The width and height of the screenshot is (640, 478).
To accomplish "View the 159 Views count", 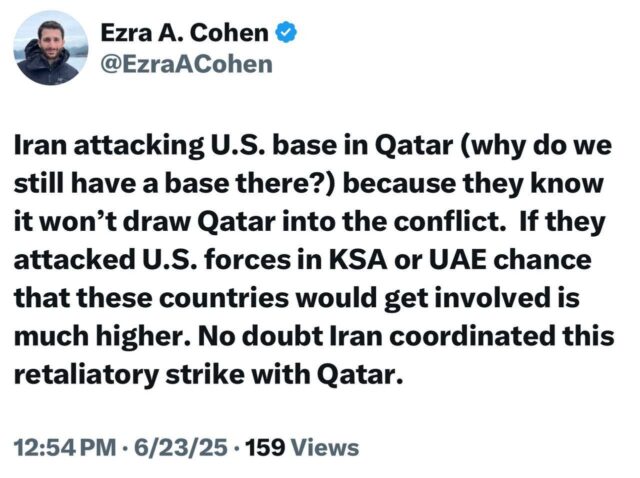I will (x=302, y=447).
